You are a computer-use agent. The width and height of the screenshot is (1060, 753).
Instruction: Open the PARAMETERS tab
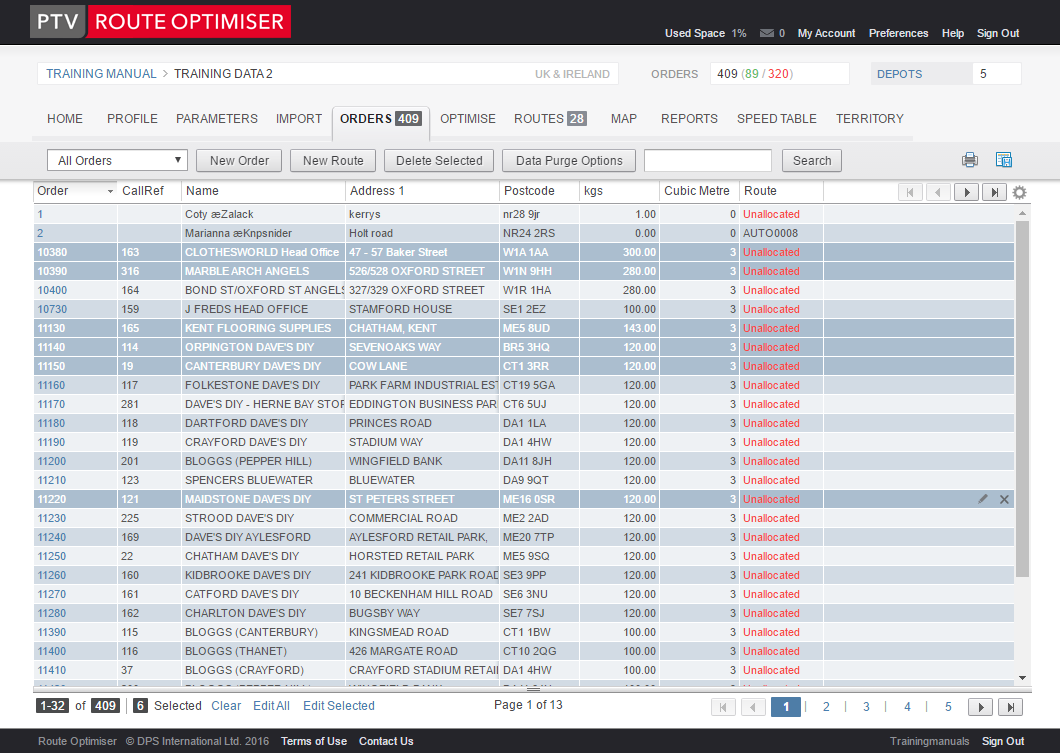coord(217,119)
